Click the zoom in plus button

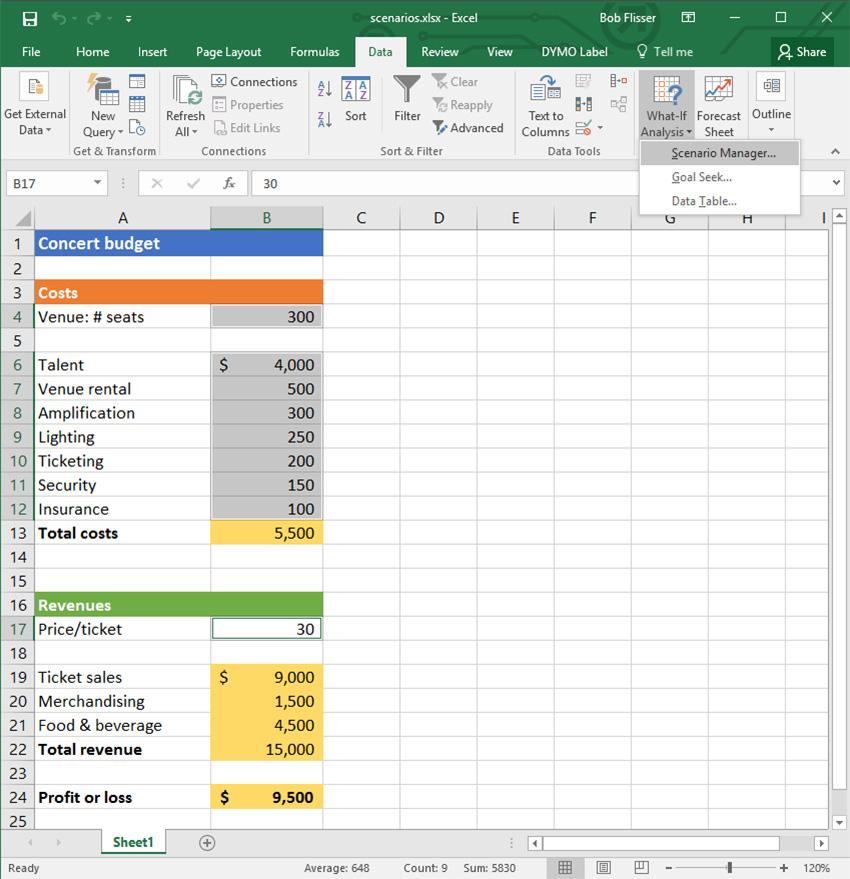tap(784, 868)
